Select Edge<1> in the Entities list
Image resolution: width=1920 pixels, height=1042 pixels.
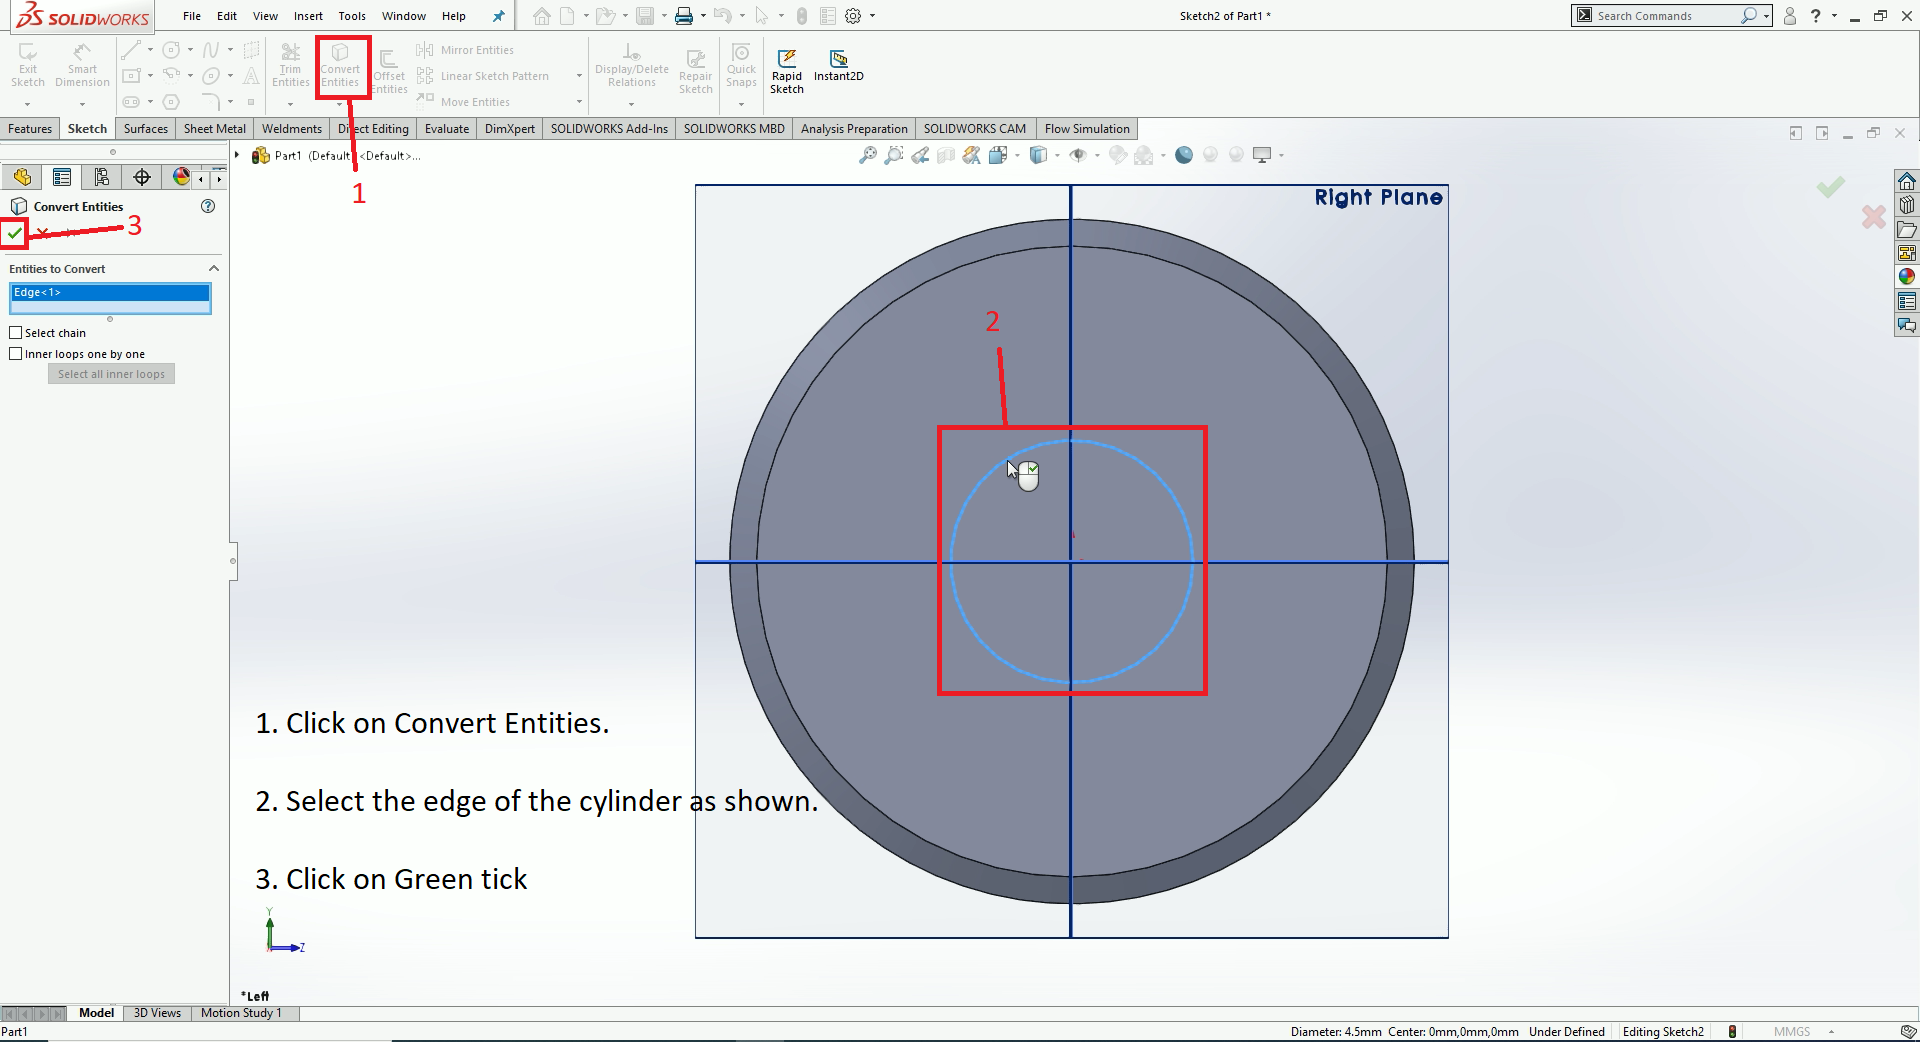pyautogui.click(x=110, y=292)
